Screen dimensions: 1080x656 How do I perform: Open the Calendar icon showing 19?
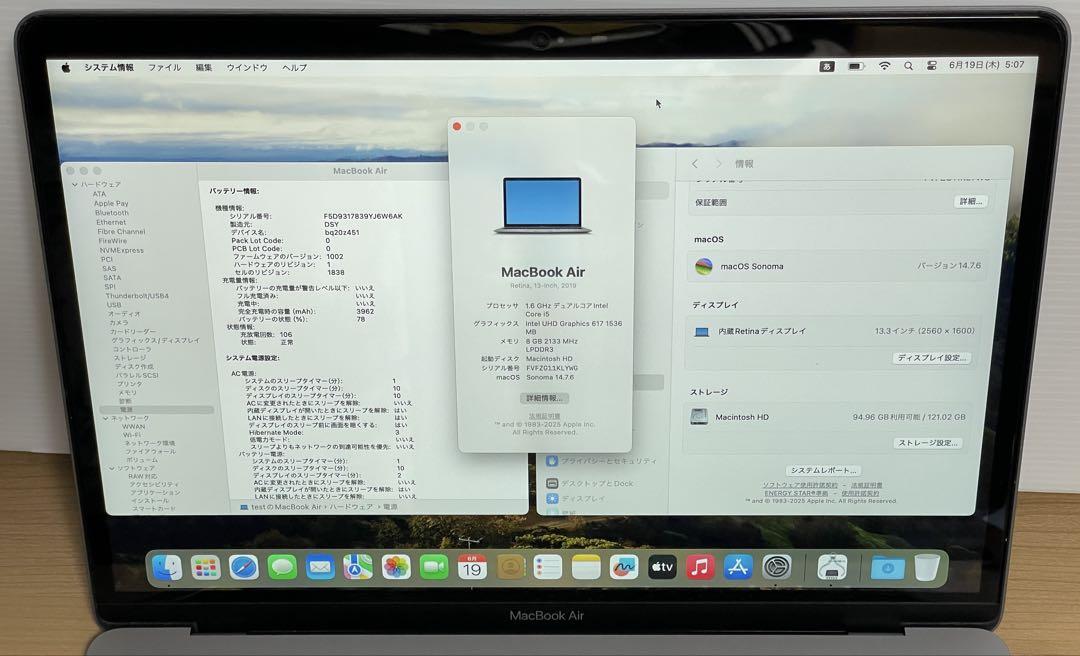pyautogui.click(x=472, y=567)
